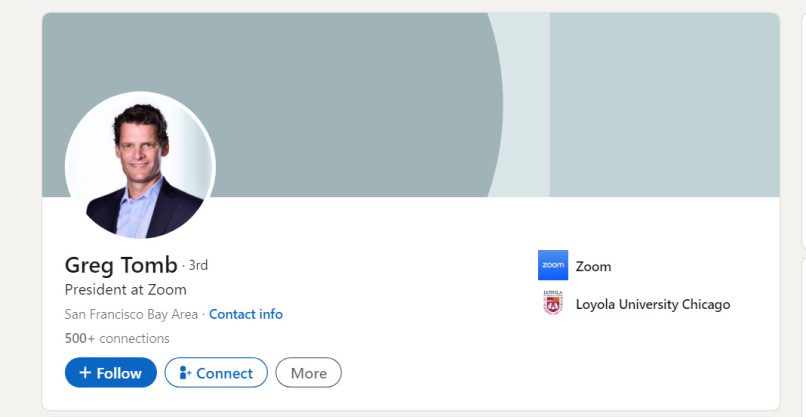This screenshot has height=417, width=806.
Task: Click the President at Zoom headline
Action: 125,290
